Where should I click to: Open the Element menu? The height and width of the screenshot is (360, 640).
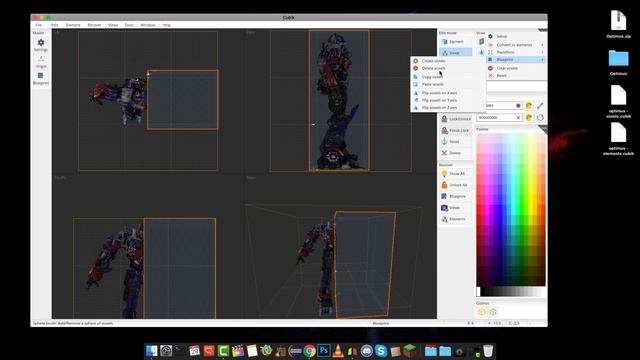(x=73, y=25)
